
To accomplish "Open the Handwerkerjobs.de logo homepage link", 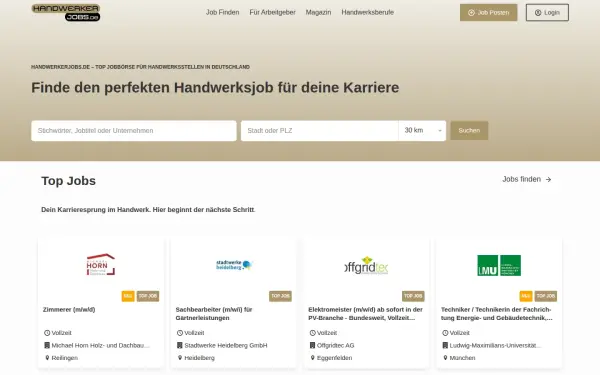I will (x=66, y=13).
